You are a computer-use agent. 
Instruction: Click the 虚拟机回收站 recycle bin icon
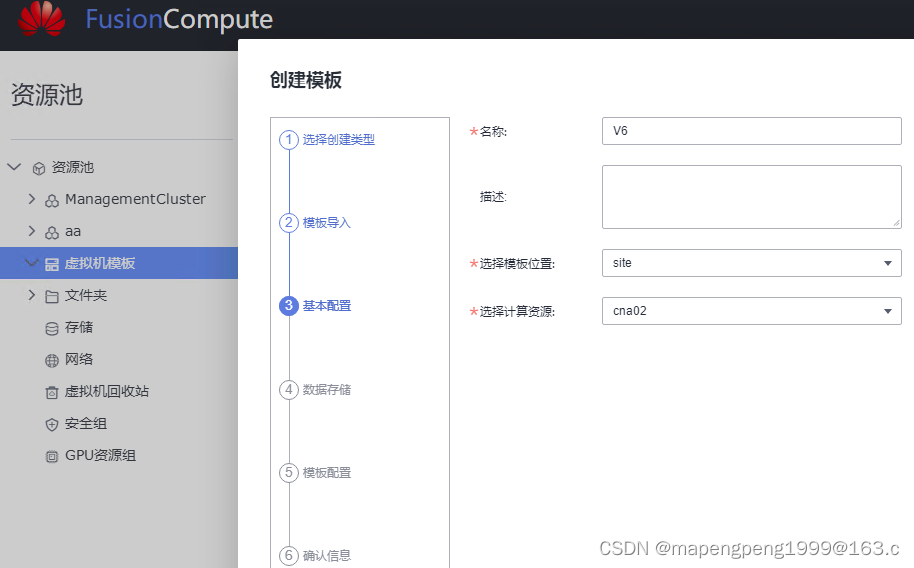click(x=52, y=392)
